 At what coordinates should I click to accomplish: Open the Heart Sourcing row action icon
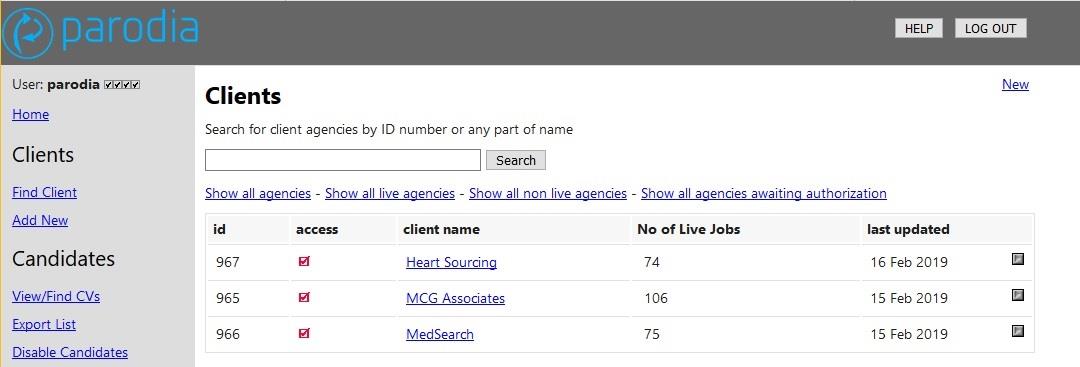pos(1017,259)
